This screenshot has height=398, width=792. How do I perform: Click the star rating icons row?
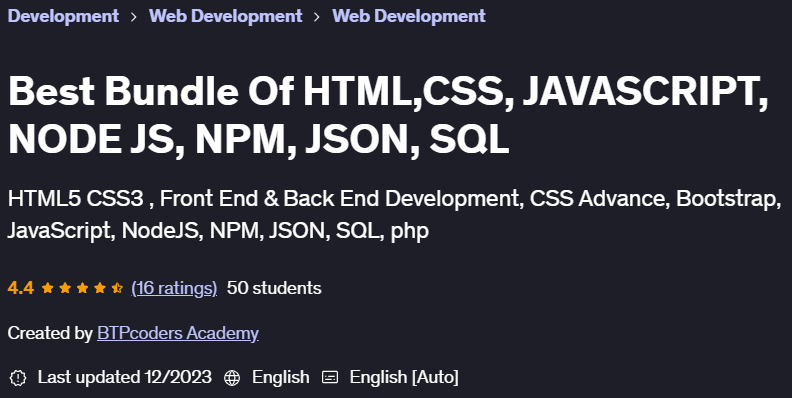coord(82,288)
